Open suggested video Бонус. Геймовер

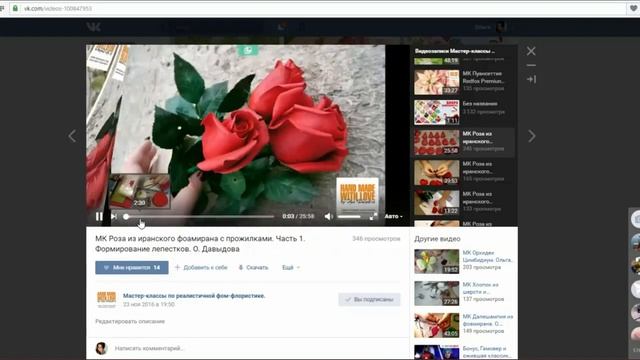pos(464,352)
